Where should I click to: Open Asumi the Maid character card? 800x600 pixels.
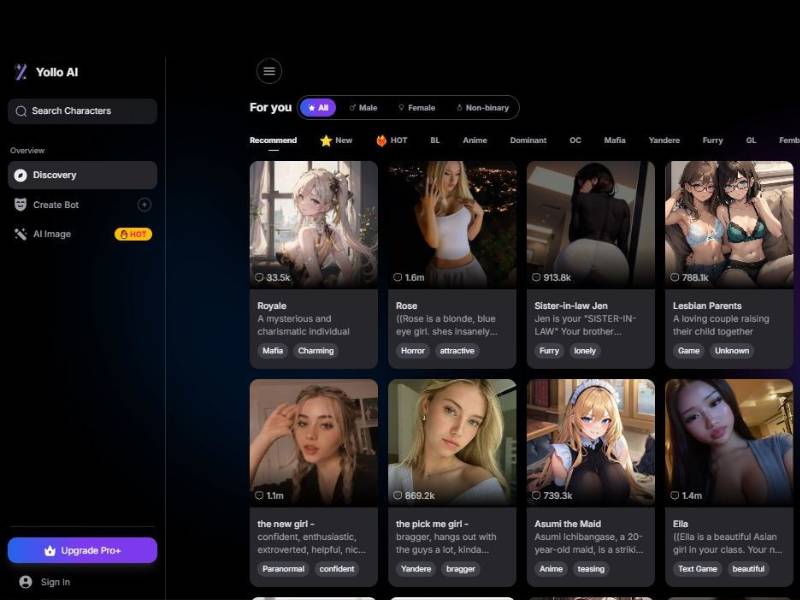[x=590, y=470]
